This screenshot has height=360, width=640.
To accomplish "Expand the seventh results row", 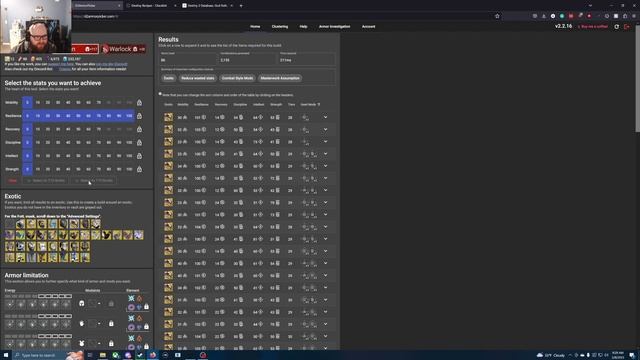I will pos(325,190).
